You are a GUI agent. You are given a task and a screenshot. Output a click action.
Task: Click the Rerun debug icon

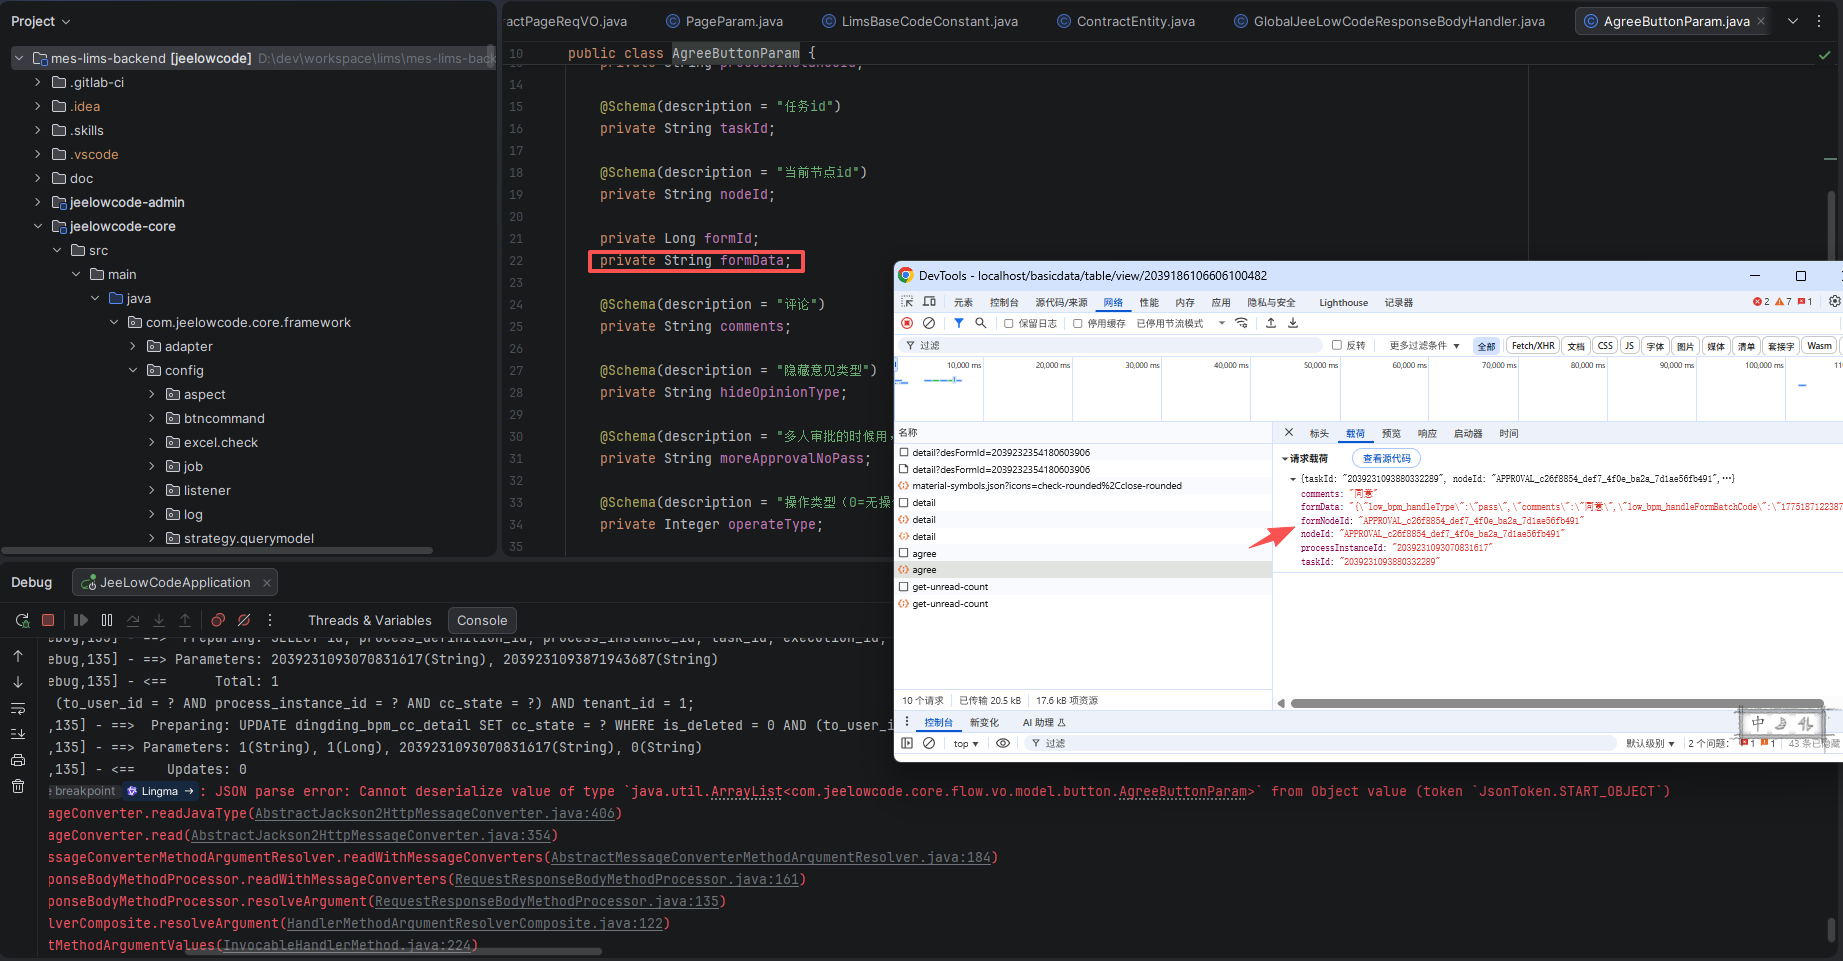22,620
